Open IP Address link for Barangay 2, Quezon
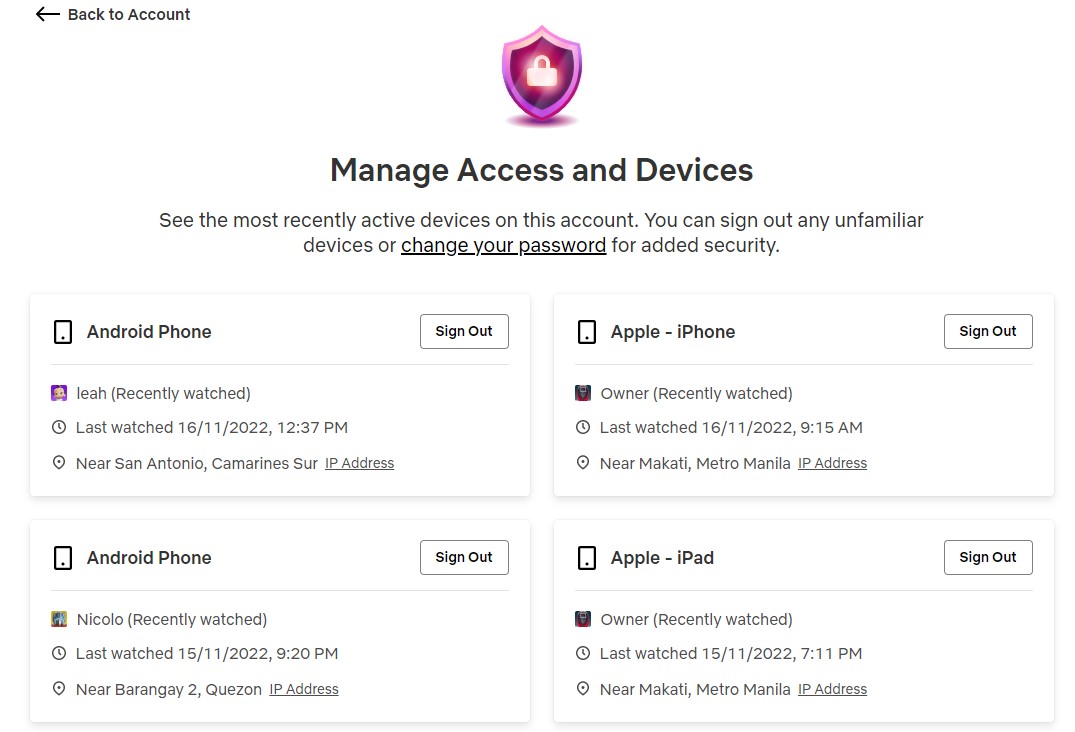This screenshot has width=1075, height=732. (x=304, y=689)
